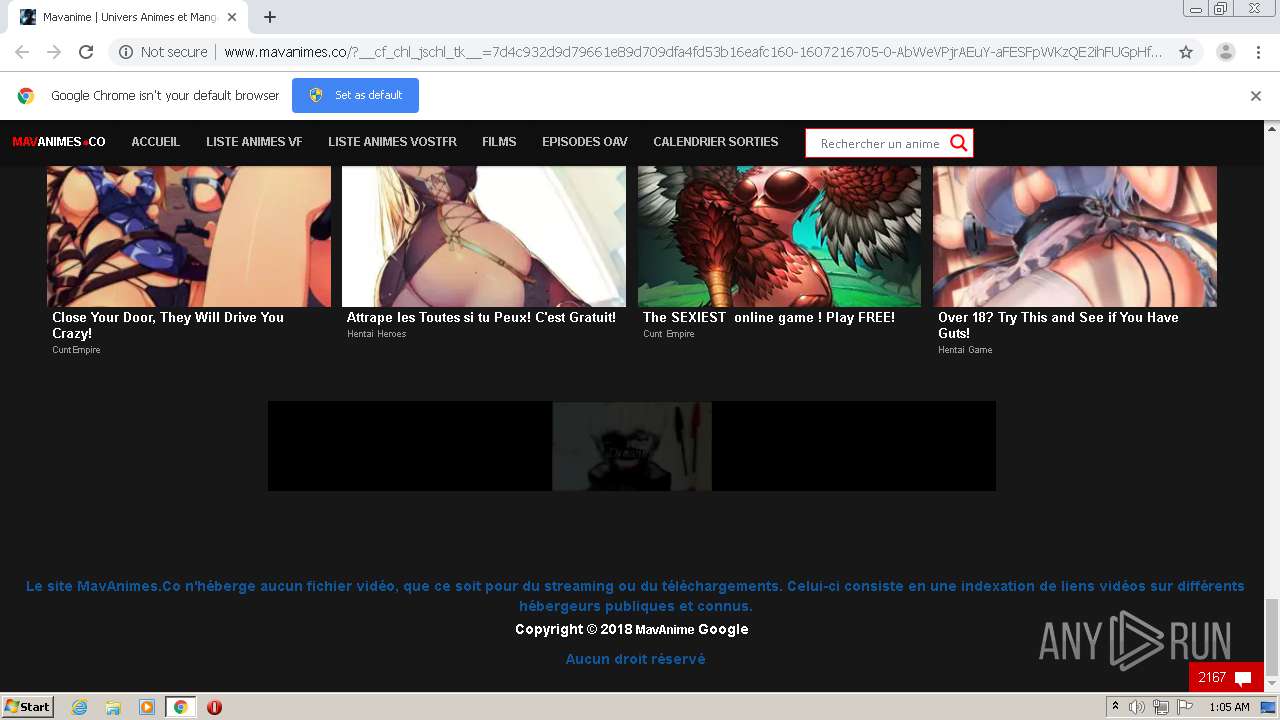Viewport: 1280px width, 720px height.
Task: Click the address bar URL field
Action: pyautogui.click(x=692, y=52)
